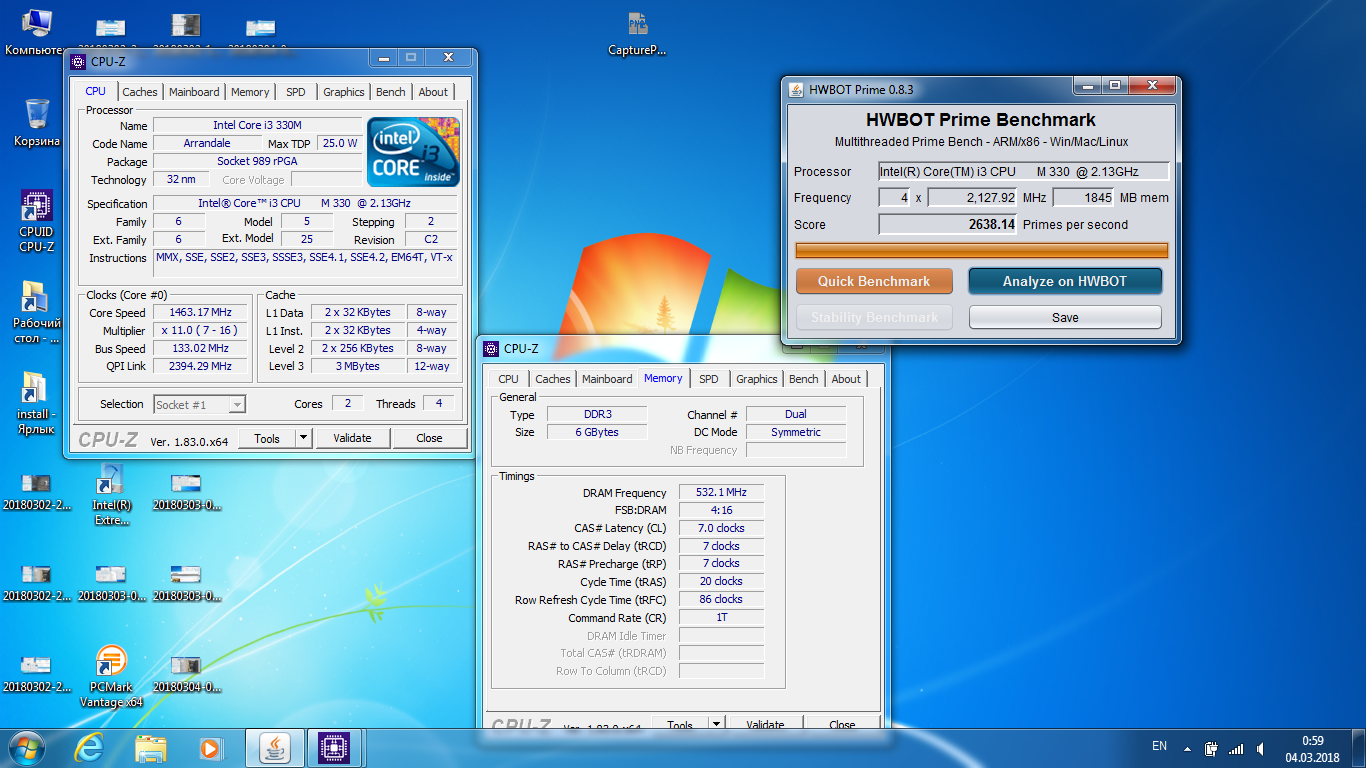
Task: Open Bench tab in CPU-Z processor window
Action: click(391, 92)
